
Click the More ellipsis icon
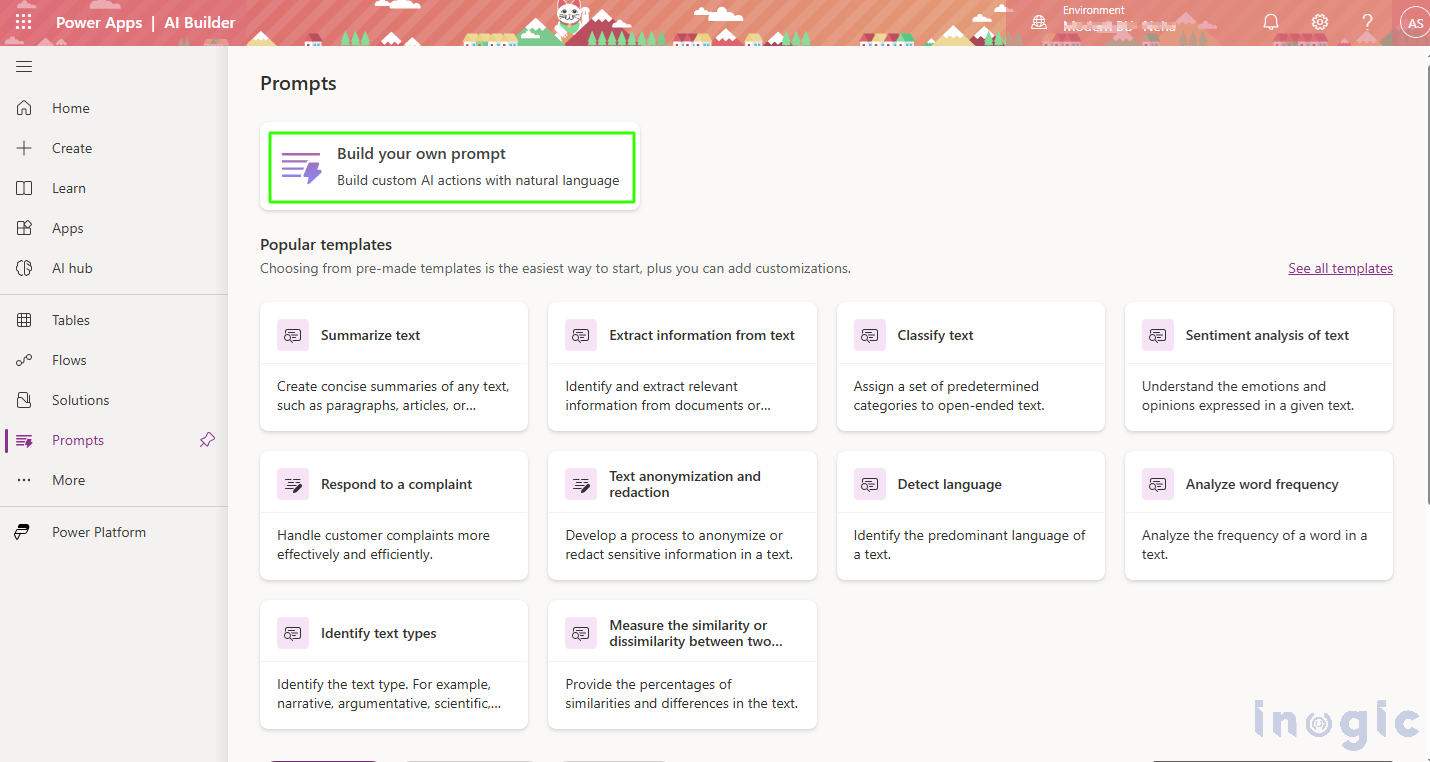[x=24, y=480]
